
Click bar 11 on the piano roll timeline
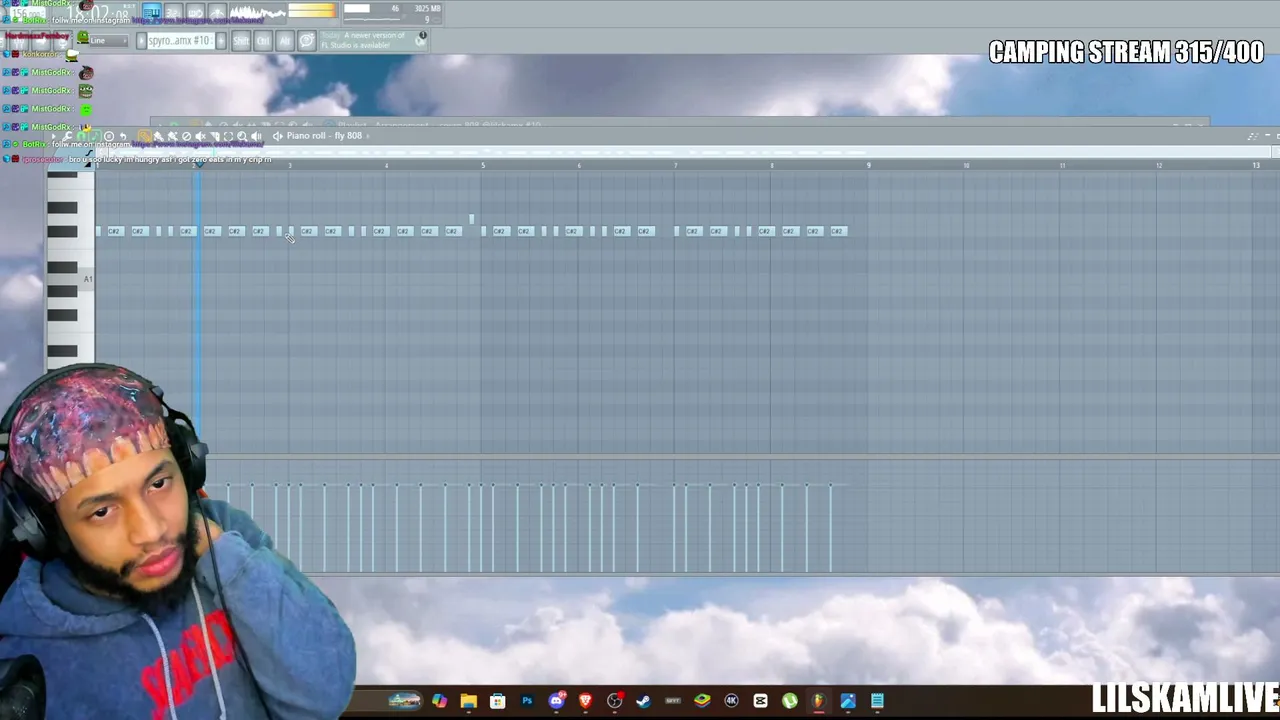click(x=1062, y=165)
